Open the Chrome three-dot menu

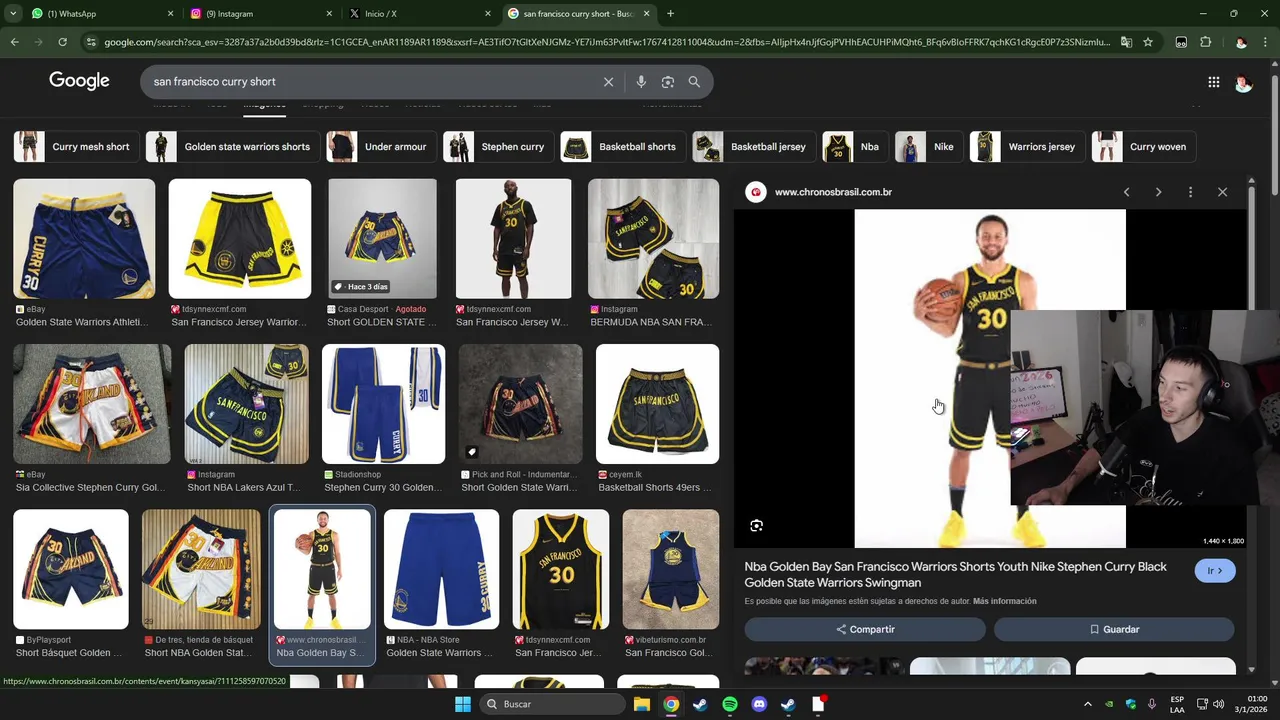point(1266,42)
